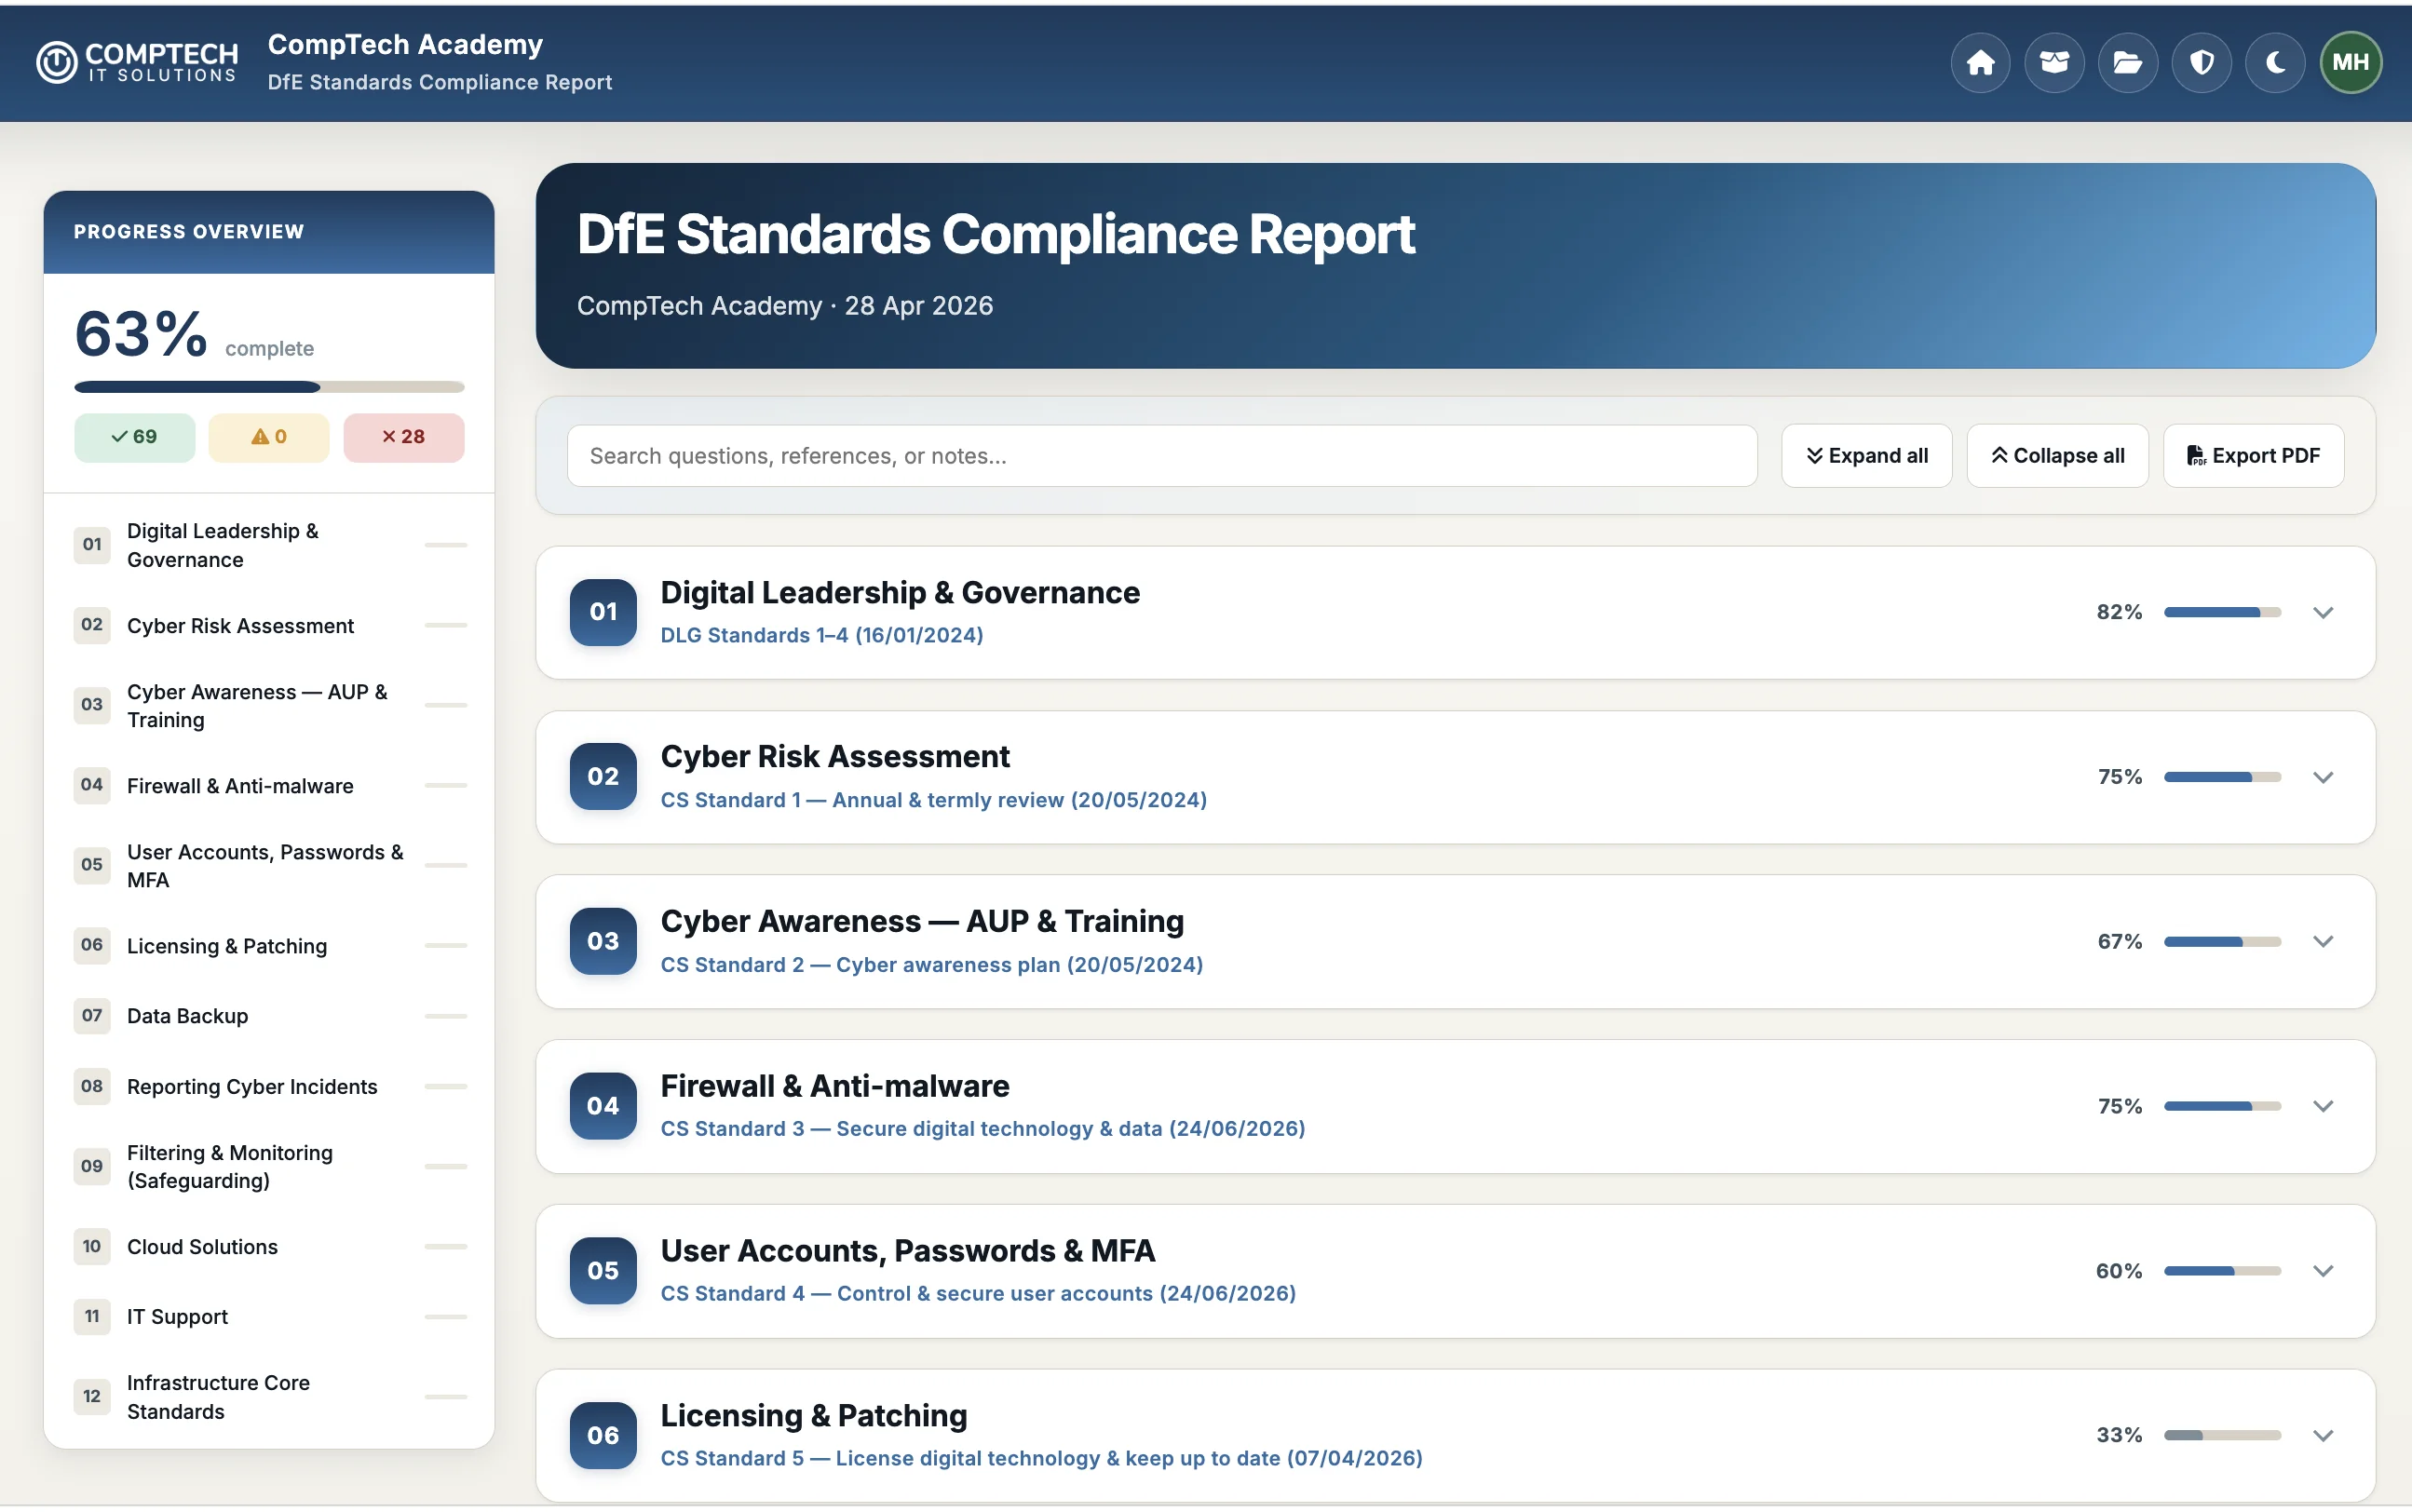Click the shield icon in header
This screenshot has width=2412, height=1512.
(2201, 63)
